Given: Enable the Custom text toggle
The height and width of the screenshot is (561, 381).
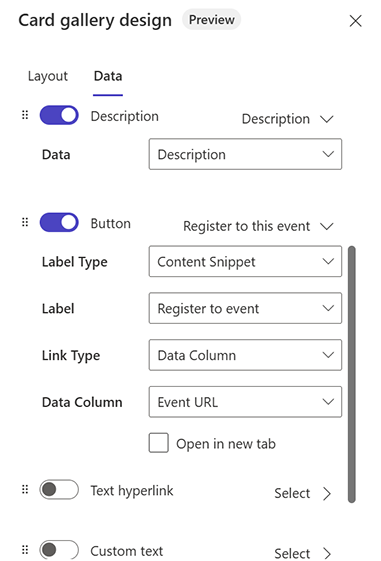Looking at the screenshot, I should click(x=59, y=550).
